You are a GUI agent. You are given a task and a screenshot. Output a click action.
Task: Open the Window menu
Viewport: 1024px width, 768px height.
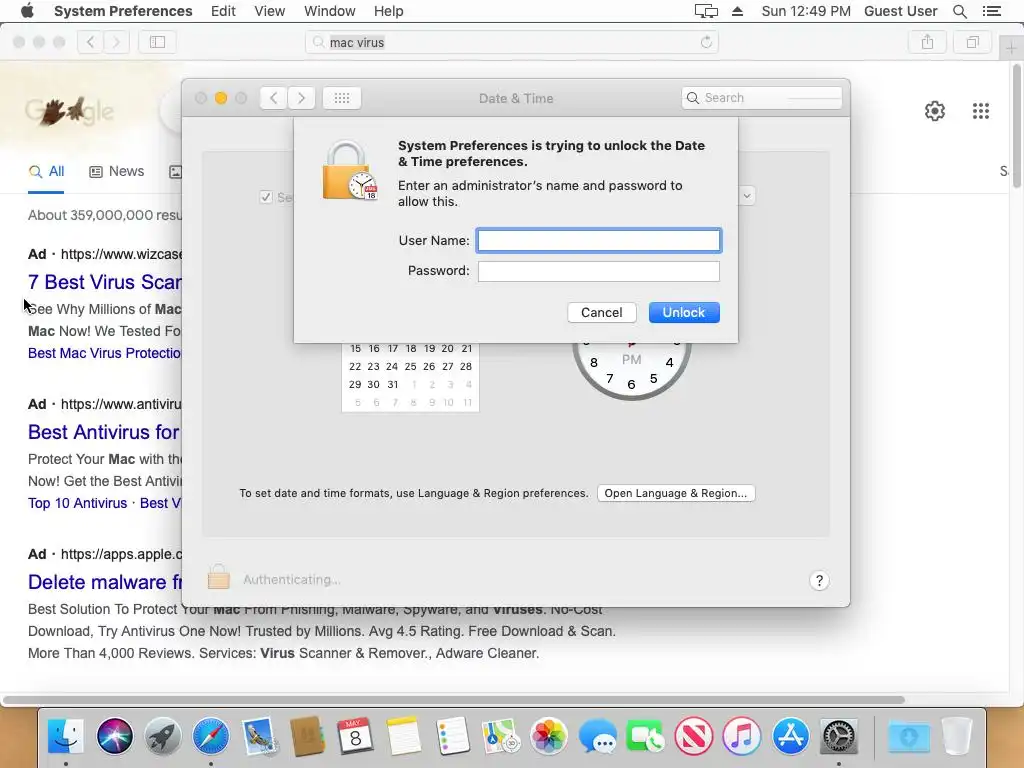click(x=330, y=11)
